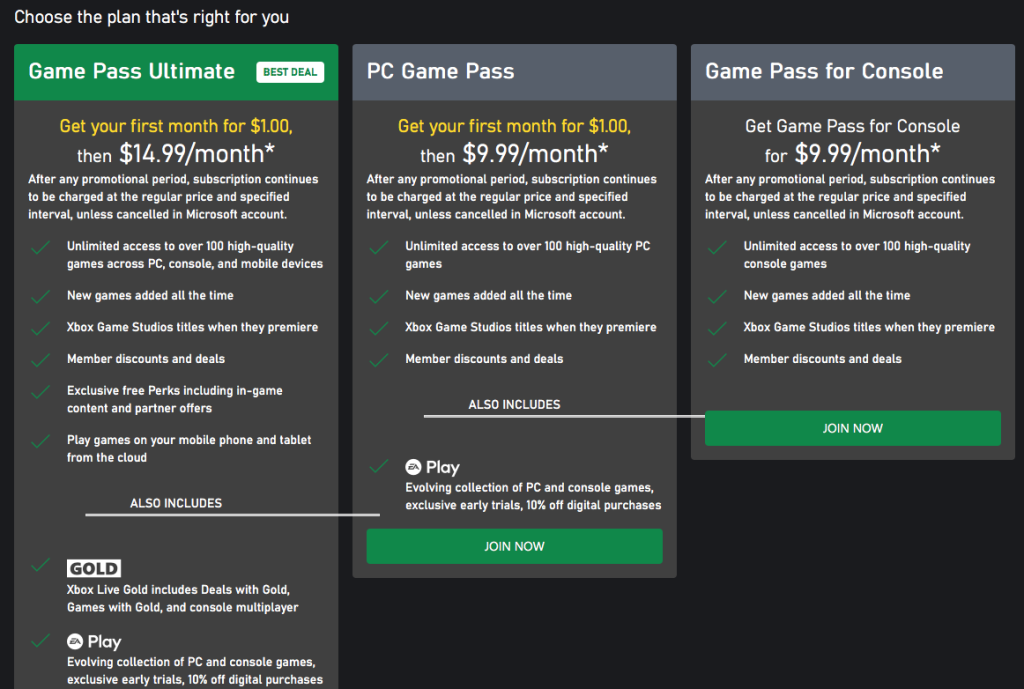Select the Game Pass Ultimate plan header
The height and width of the screenshot is (689, 1024).
coord(132,72)
